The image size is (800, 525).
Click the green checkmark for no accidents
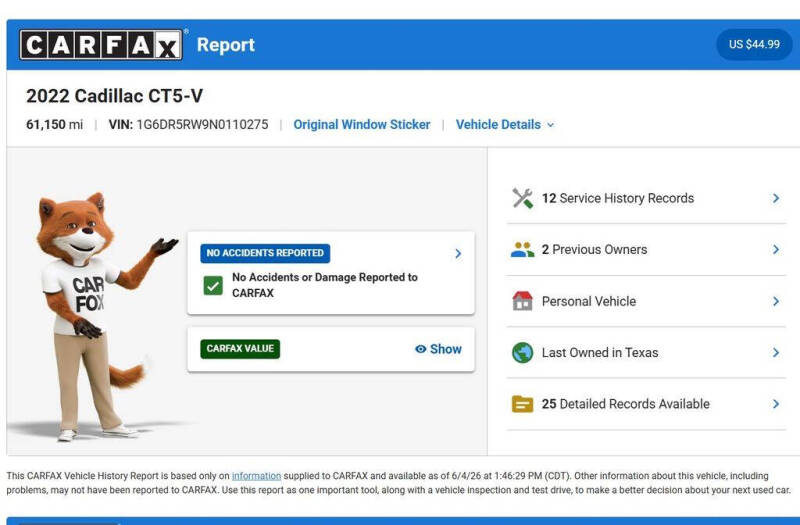(213, 286)
